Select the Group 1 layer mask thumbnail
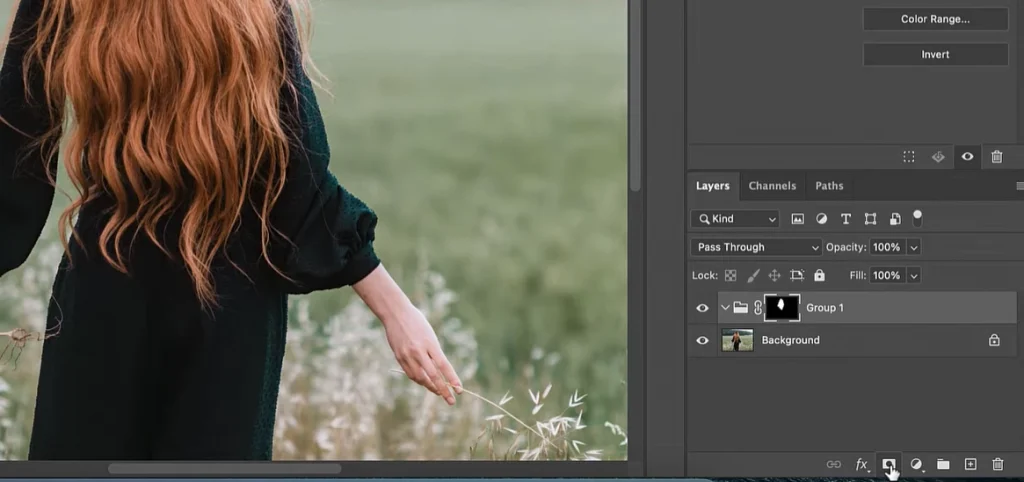The width and height of the screenshot is (1024, 482). (781, 308)
